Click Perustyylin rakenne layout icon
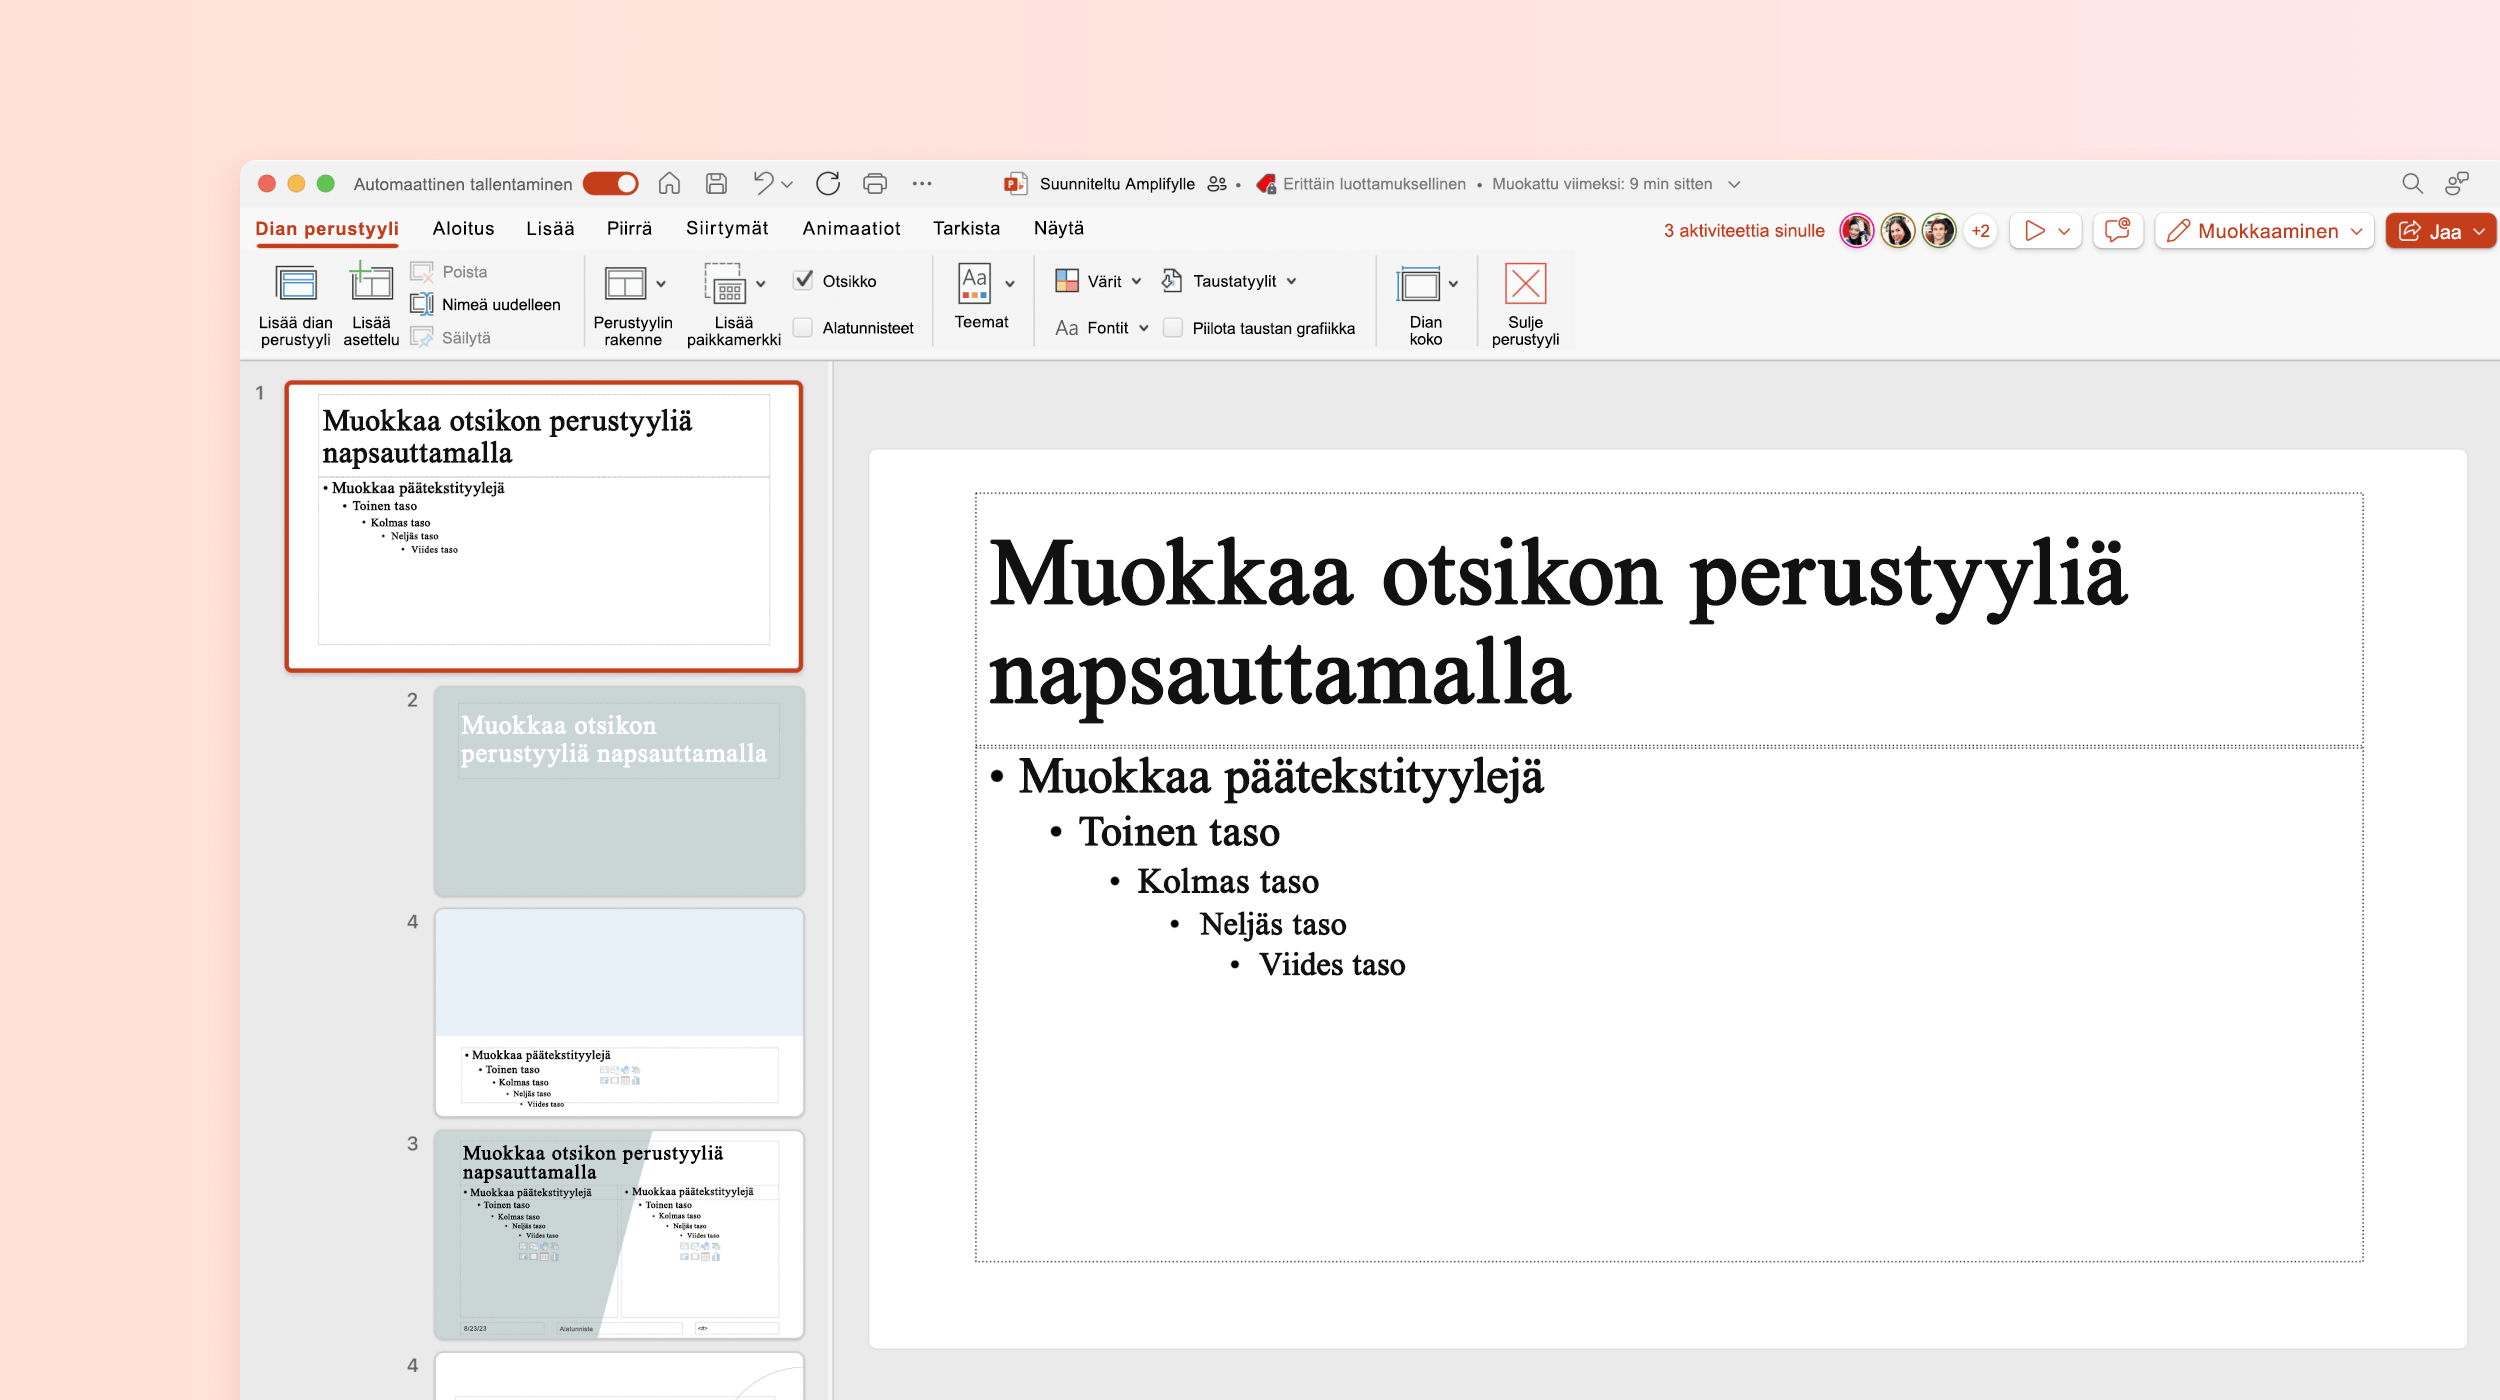This screenshot has width=2500, height=1400. click(625, 284)
